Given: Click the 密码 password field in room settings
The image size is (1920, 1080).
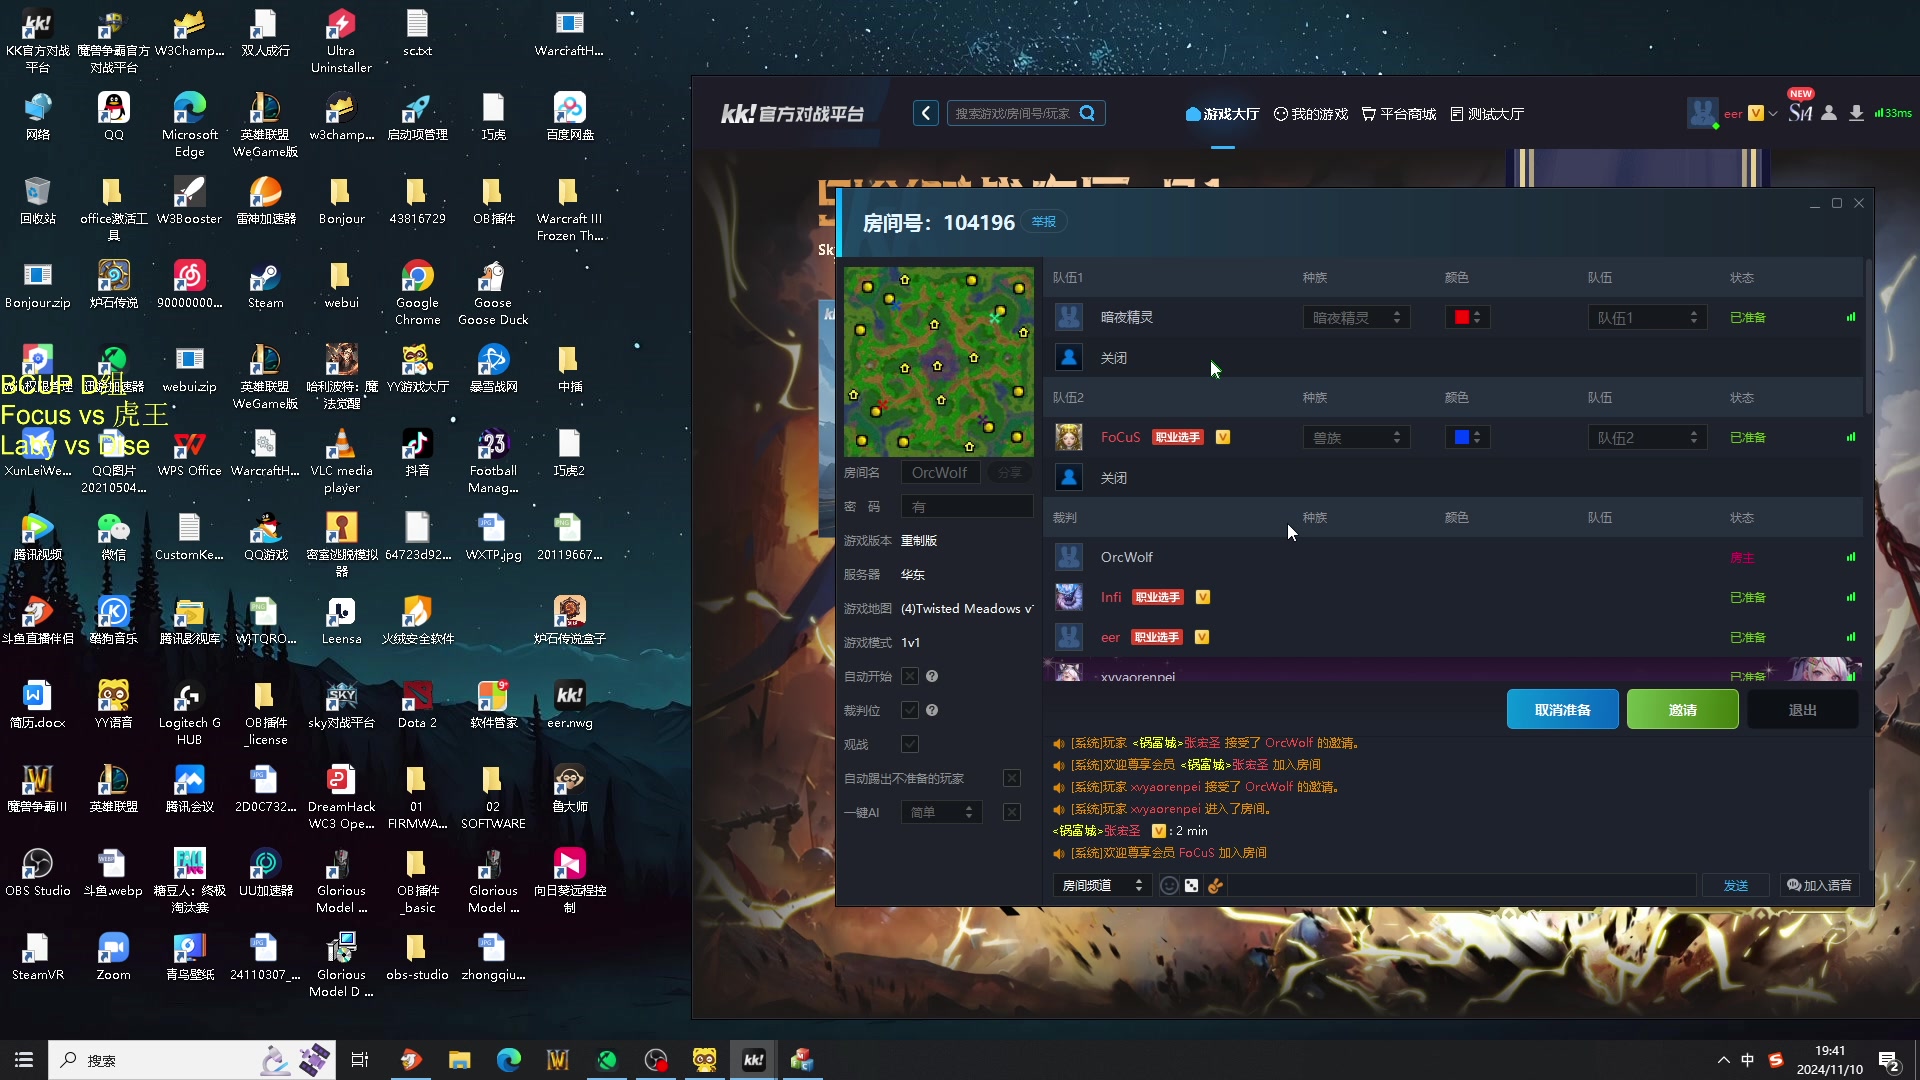Looking at the screenshot, I should click(x=966, y=506).
